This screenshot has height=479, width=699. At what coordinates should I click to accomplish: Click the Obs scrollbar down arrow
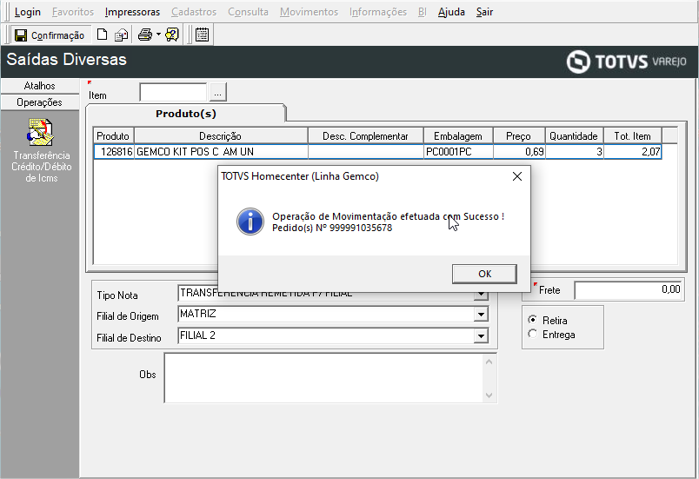489,395
